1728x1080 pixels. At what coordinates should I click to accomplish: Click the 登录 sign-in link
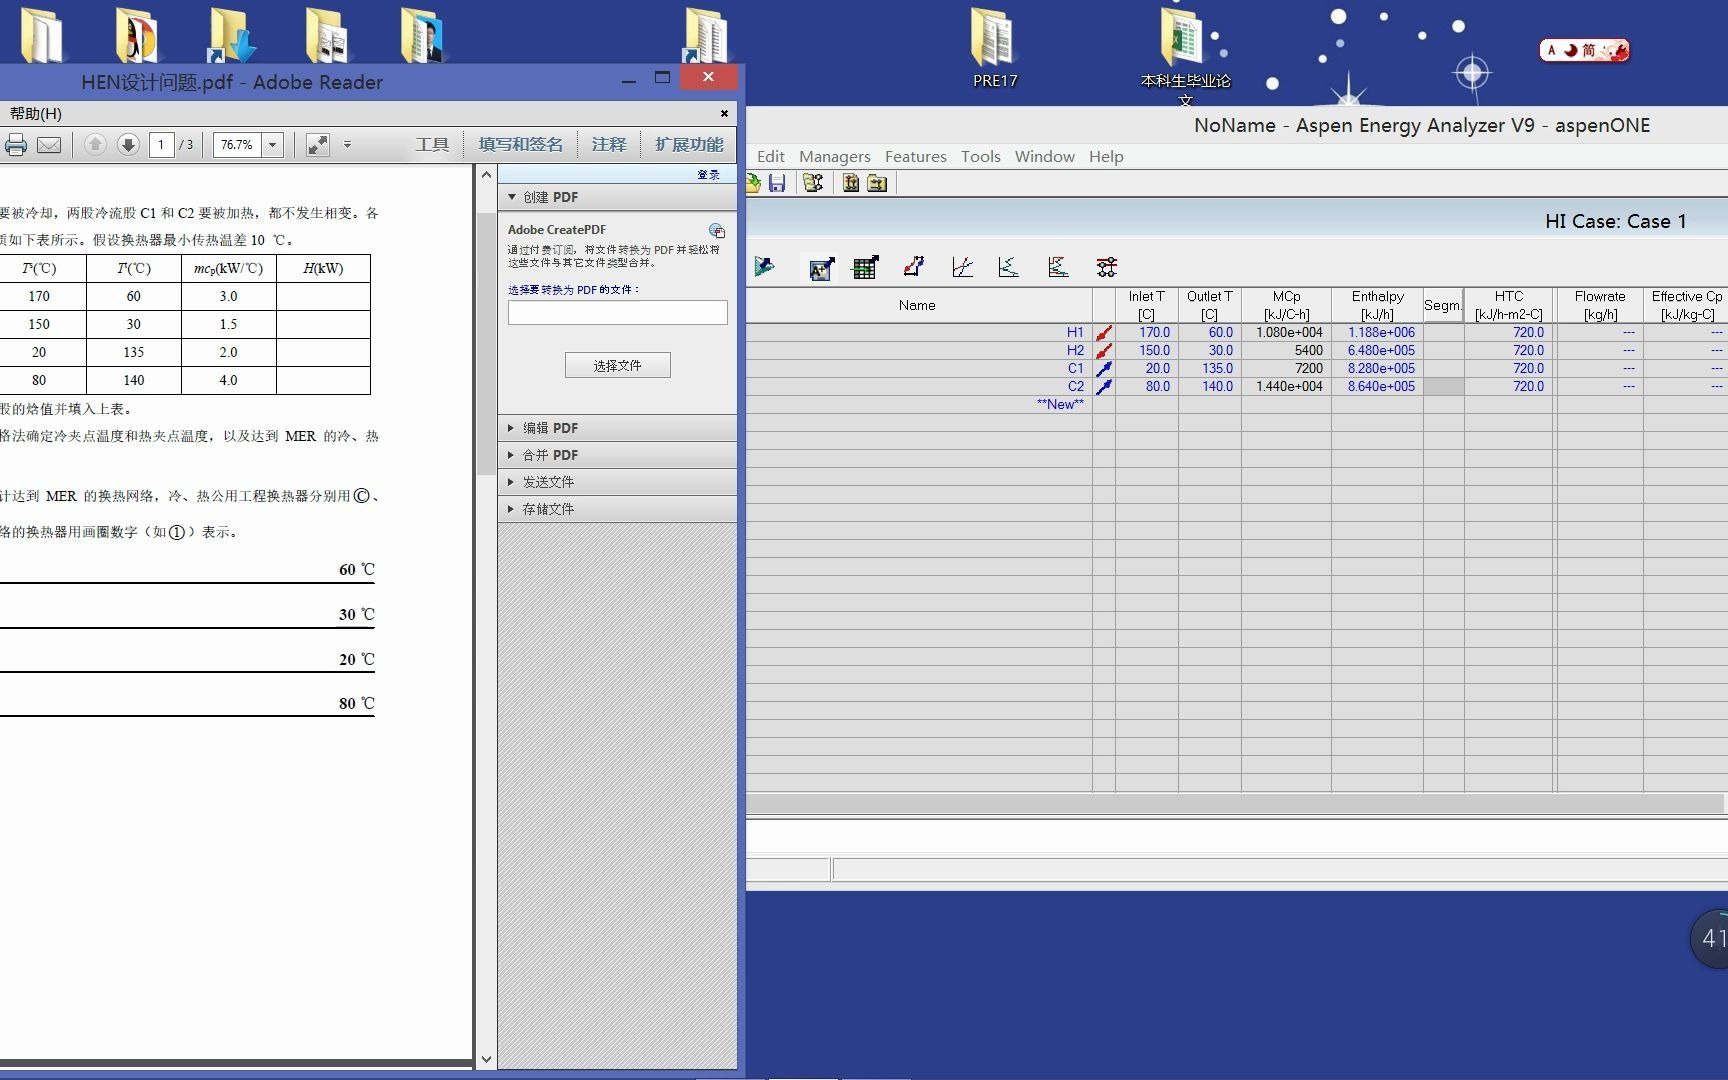708,174
